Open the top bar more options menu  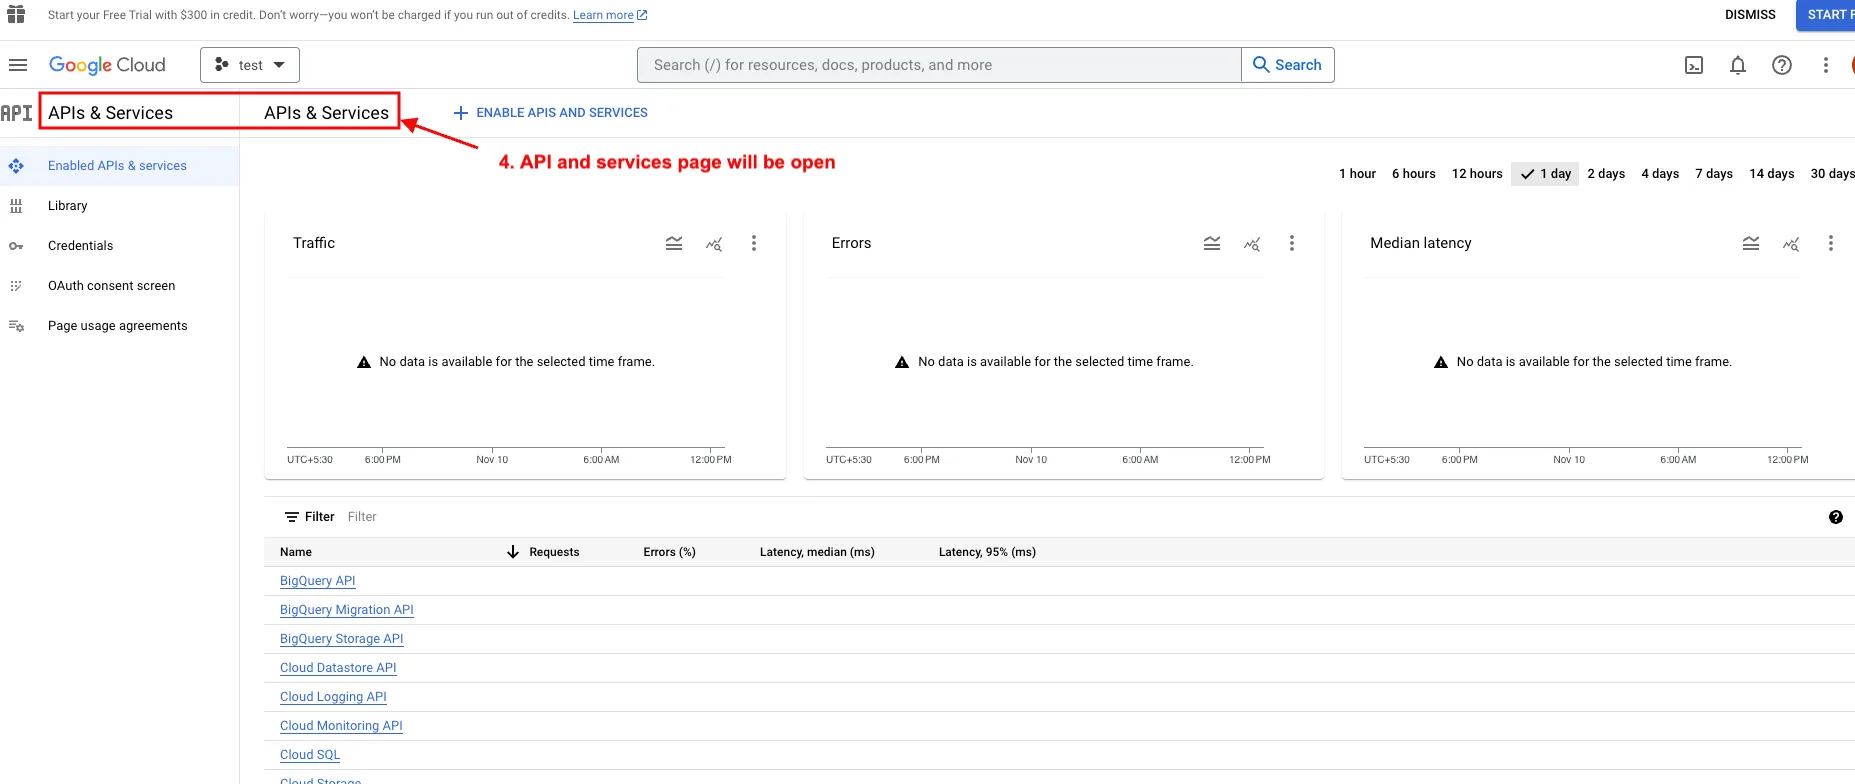pos(1826,65)
